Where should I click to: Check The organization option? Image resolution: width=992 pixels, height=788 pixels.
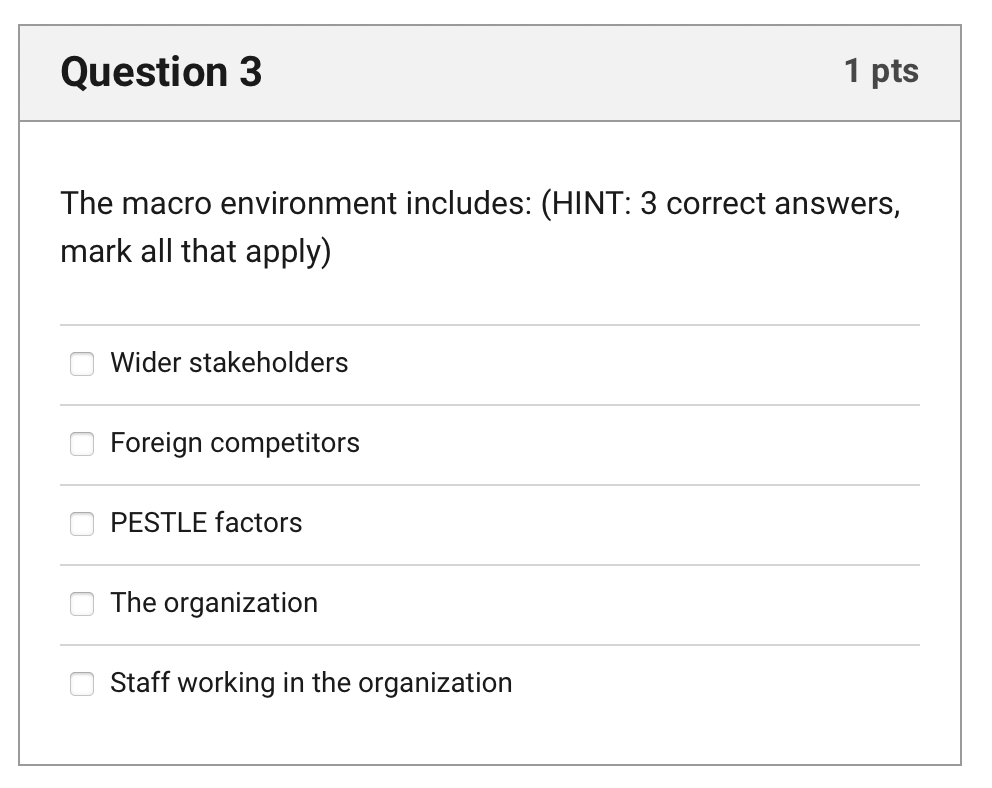[82, 604]
